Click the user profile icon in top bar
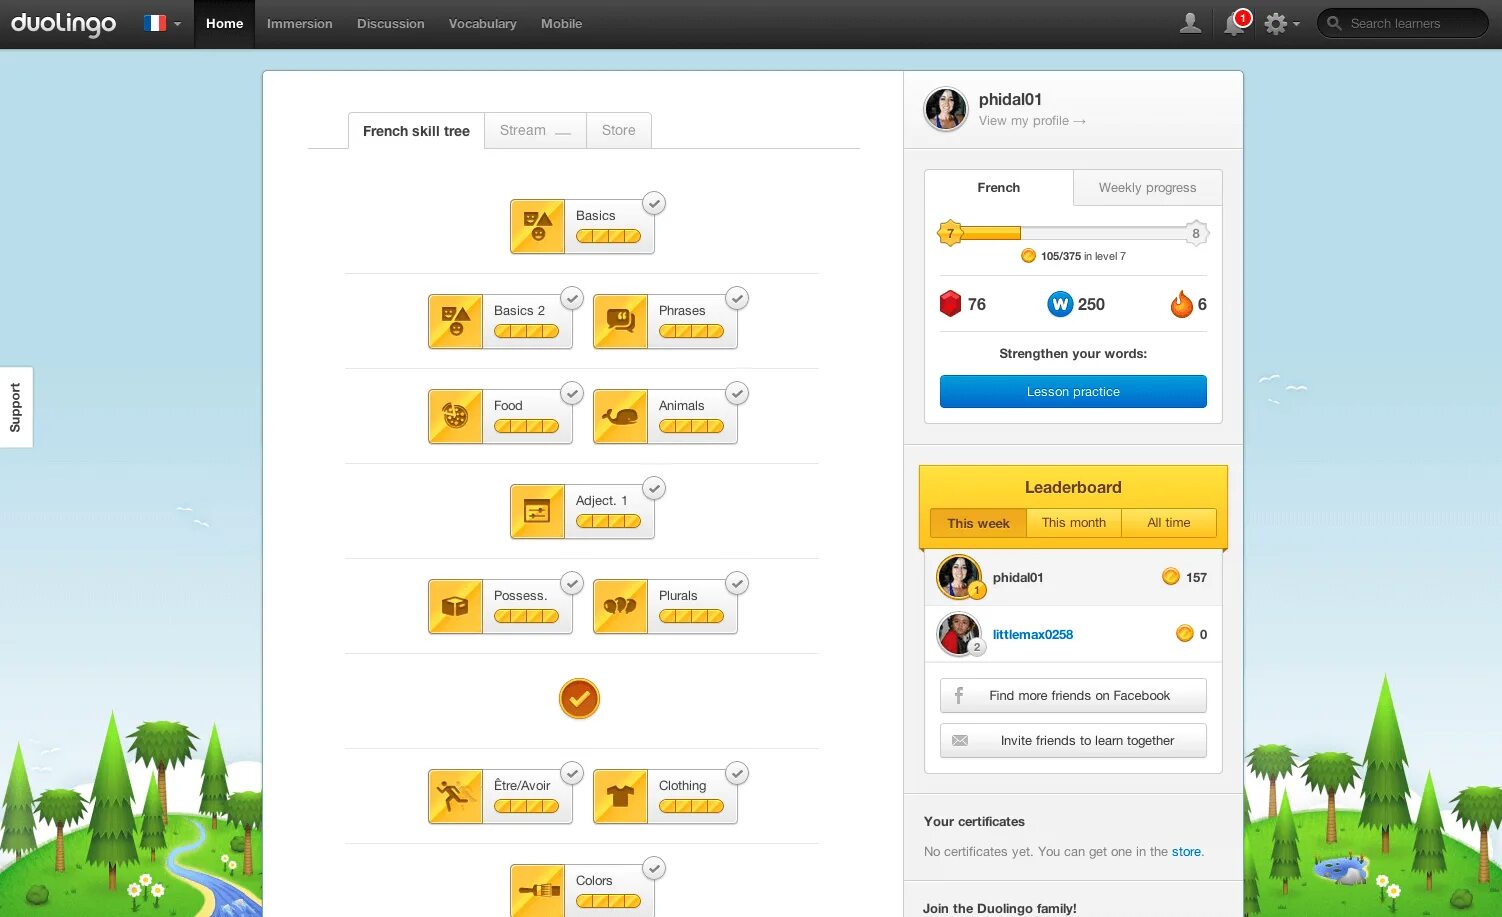This screenshot has width=1502, height=917. 1190,23
